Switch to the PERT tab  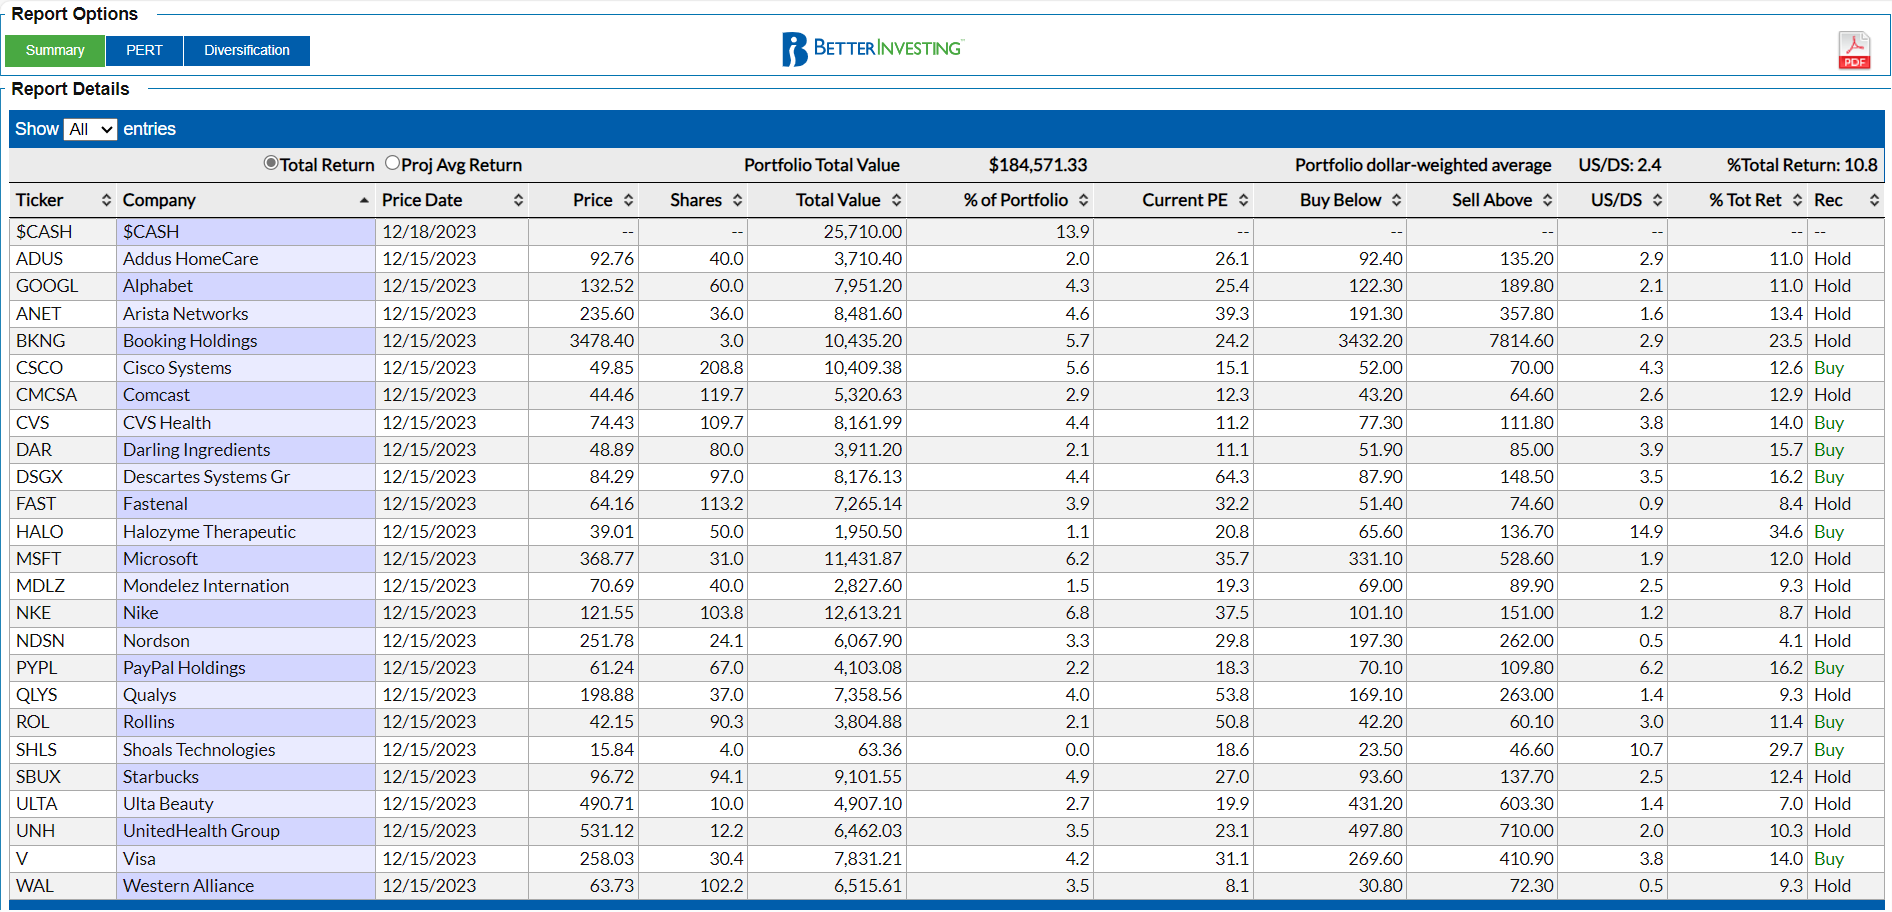(x=144, y=50)
